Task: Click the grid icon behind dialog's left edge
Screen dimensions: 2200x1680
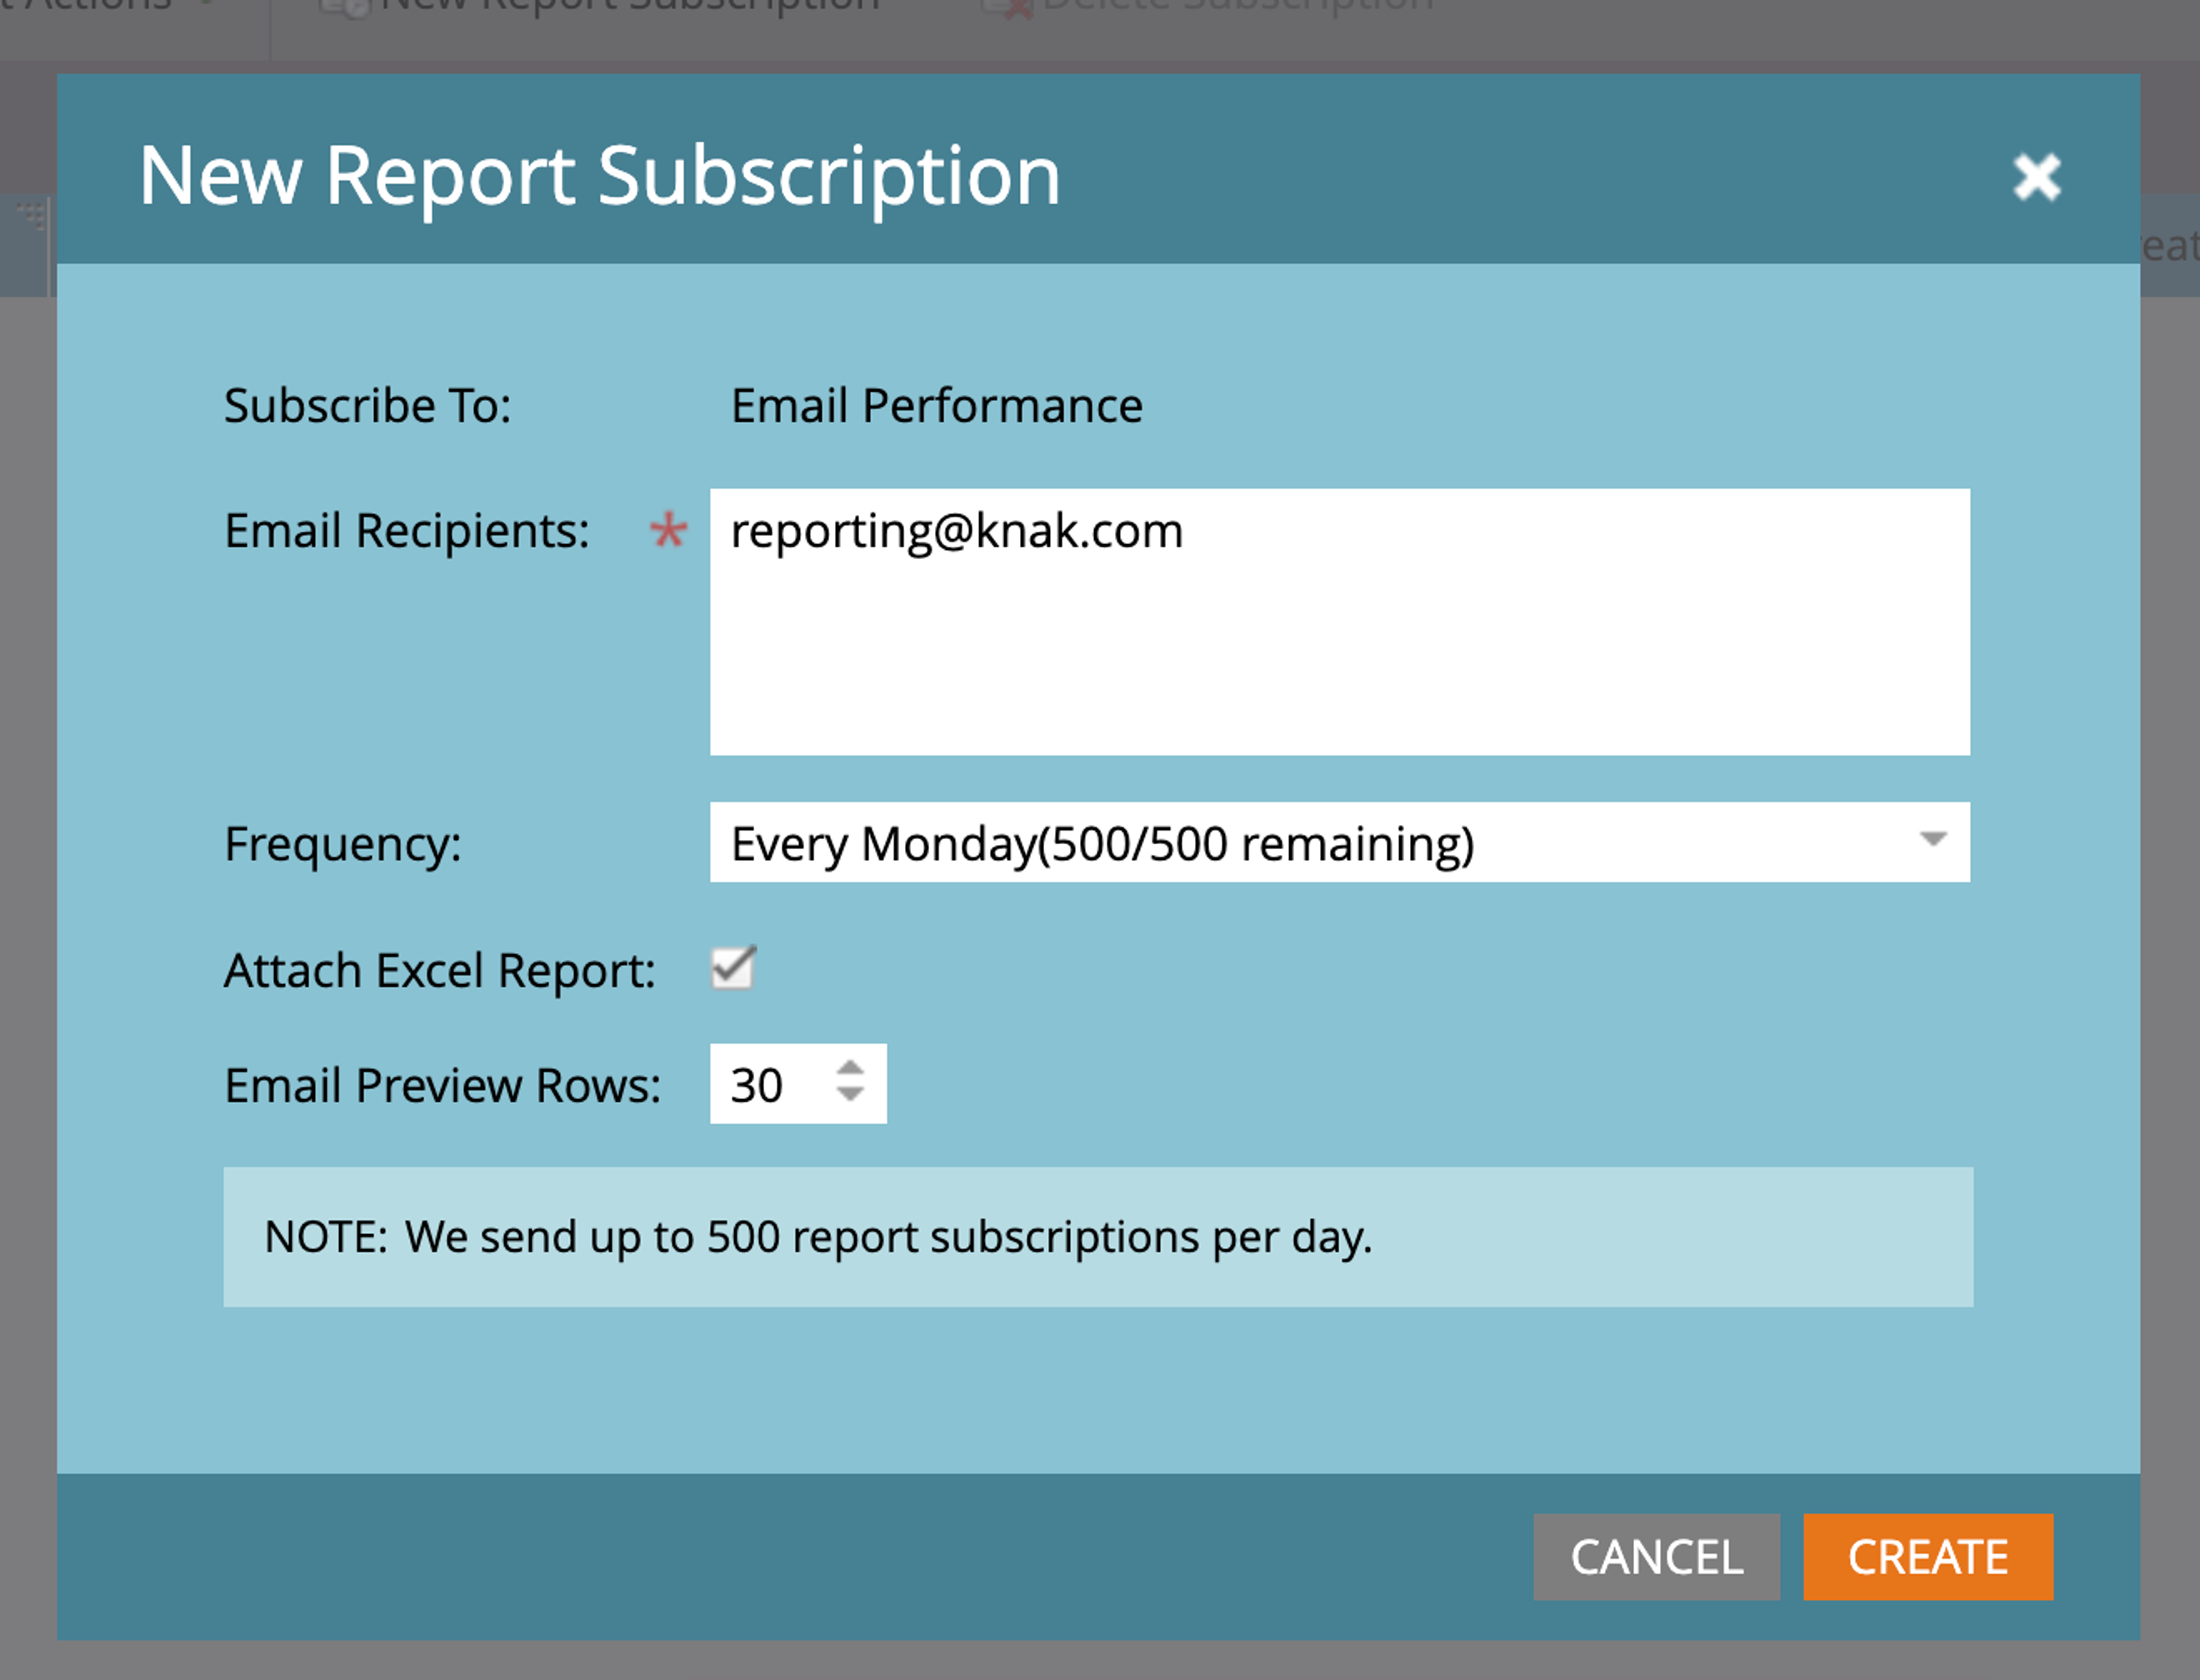Action: (32, 215)
